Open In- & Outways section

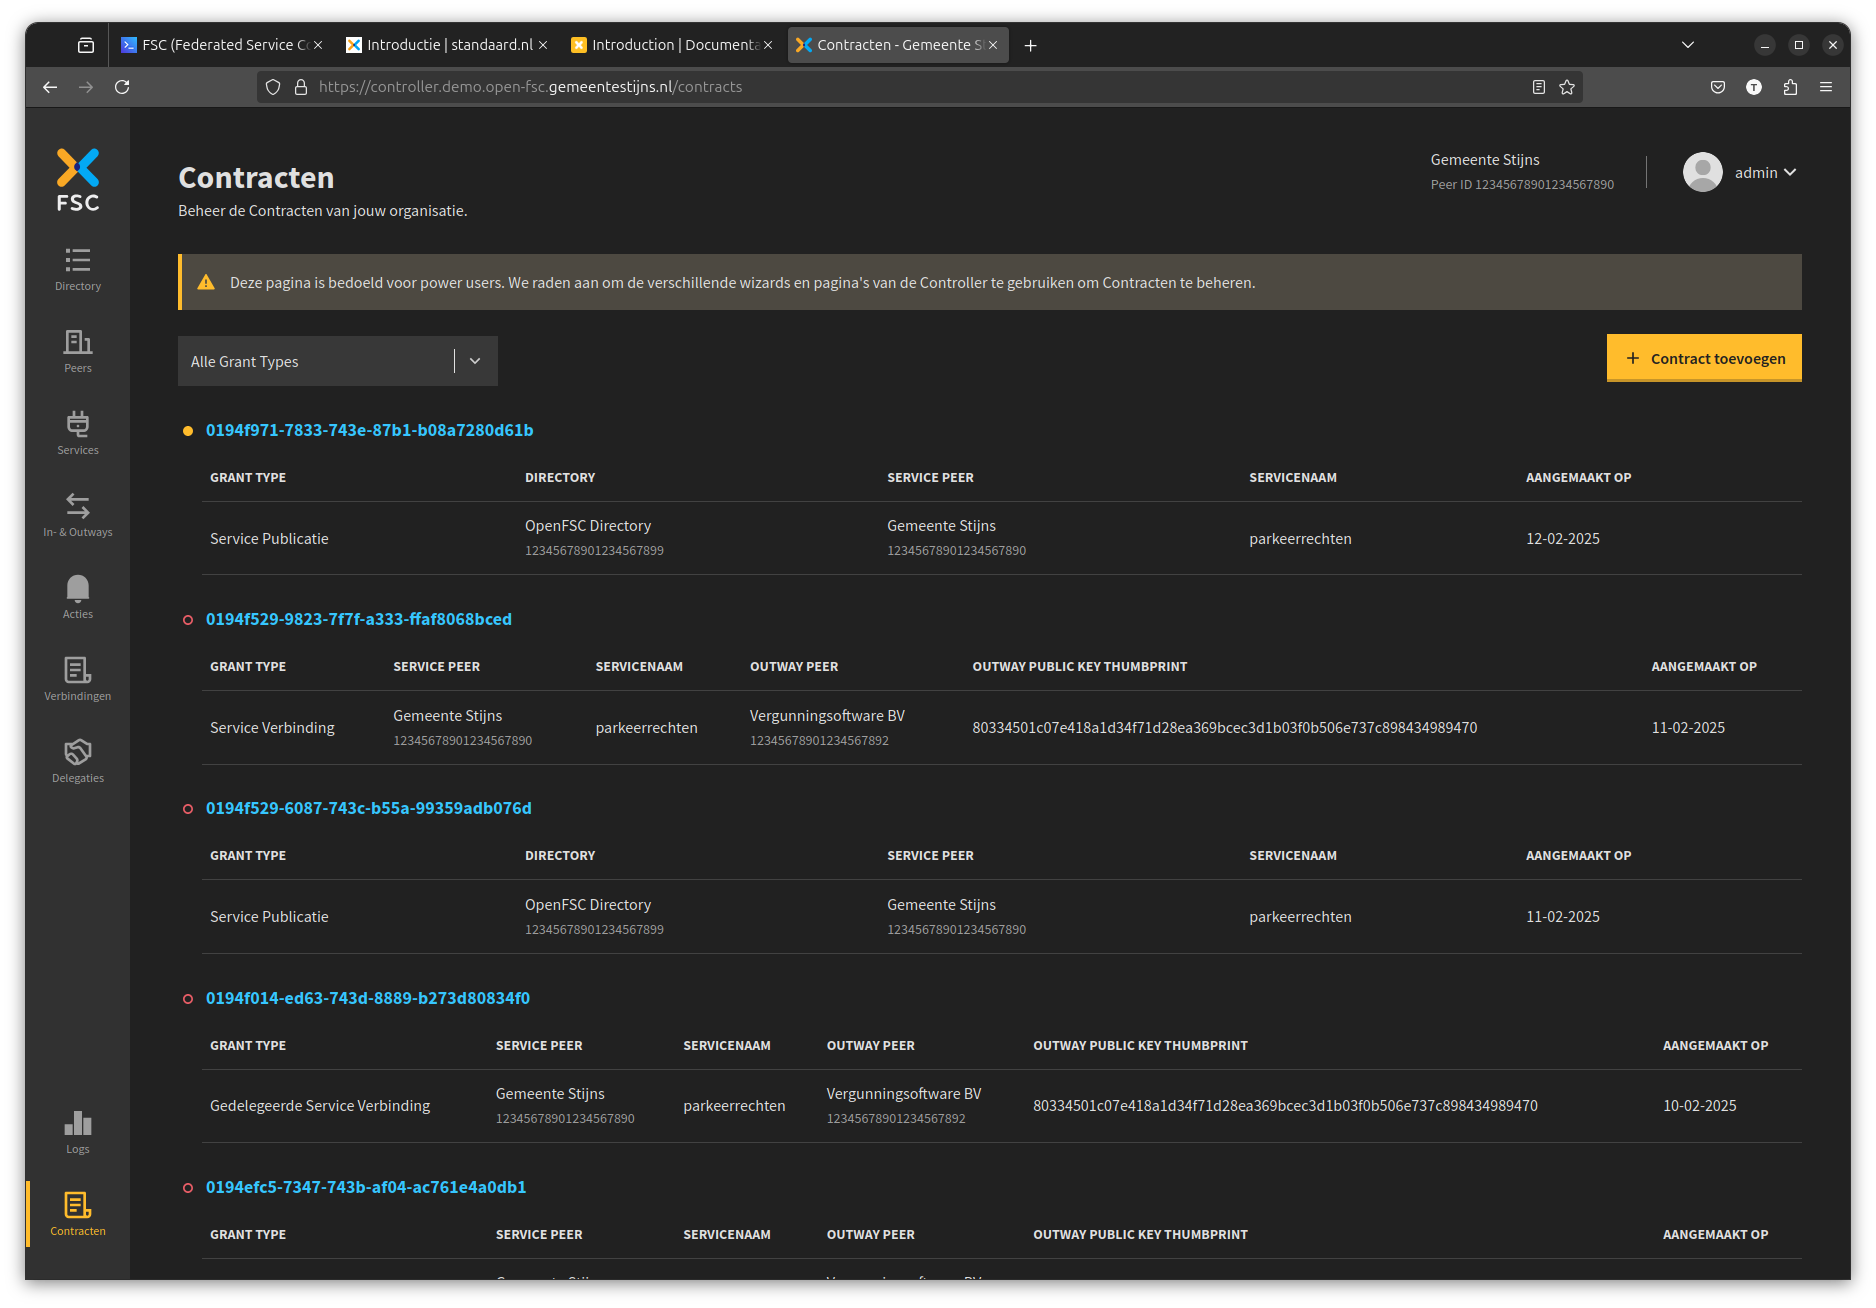click(78, 515)
